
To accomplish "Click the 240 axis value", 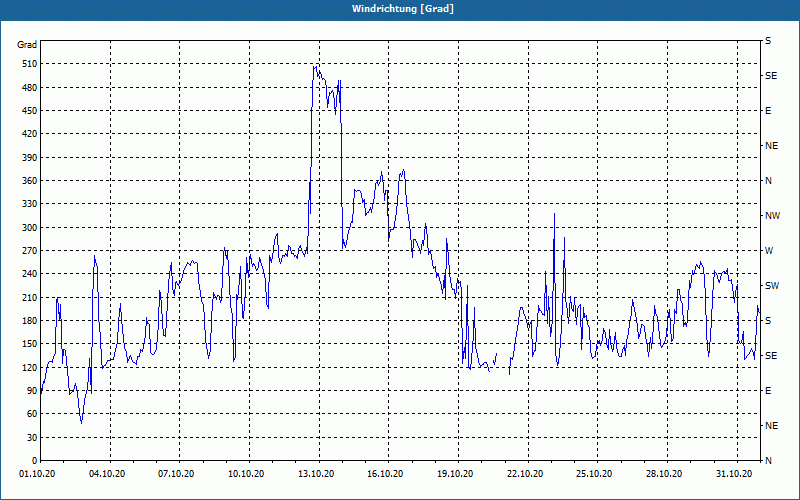I will 30,274.
